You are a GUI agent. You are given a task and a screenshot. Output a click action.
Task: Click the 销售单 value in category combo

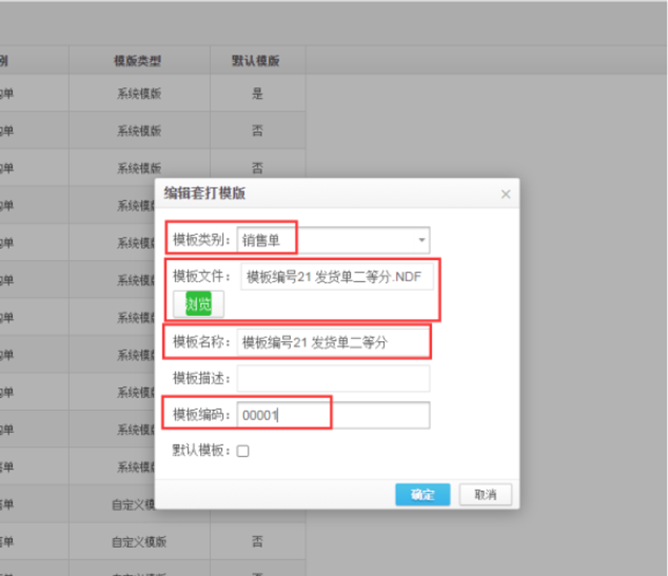(261, 241)
